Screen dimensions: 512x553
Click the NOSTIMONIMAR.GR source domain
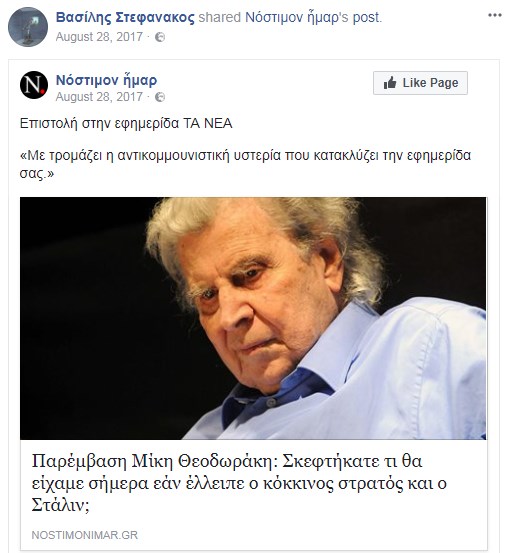point(85,535)
